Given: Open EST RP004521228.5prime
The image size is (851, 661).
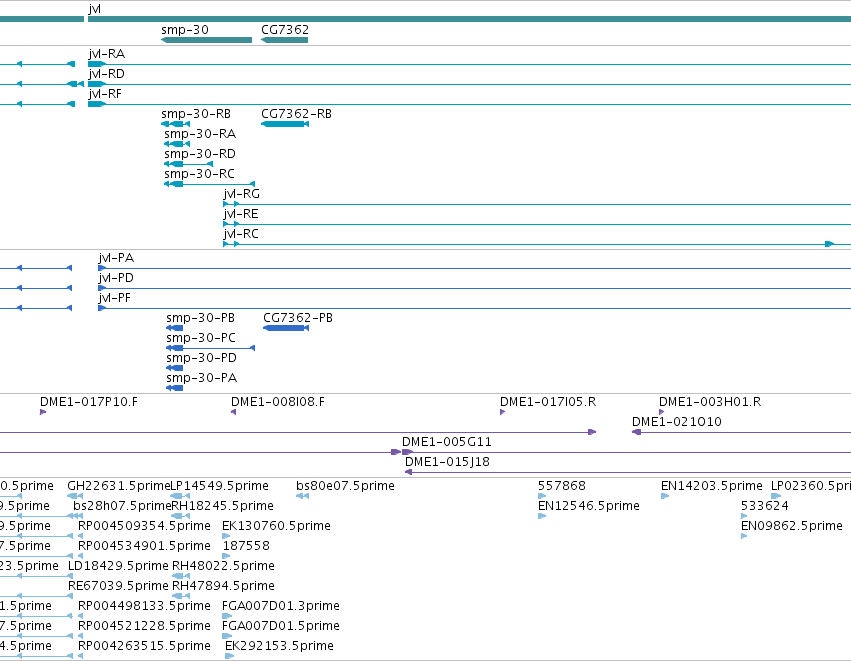Looking at the screenshot, I should point(144,626).
